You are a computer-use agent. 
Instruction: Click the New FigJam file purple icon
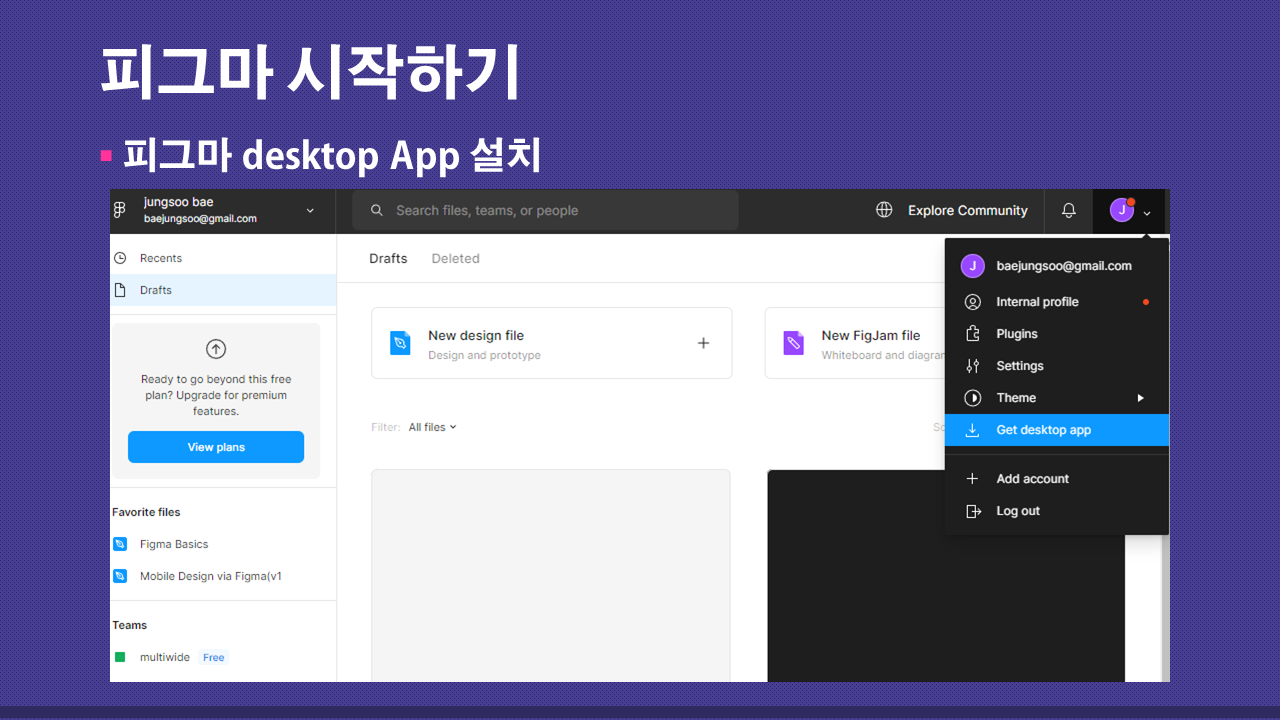coord(793,343)
